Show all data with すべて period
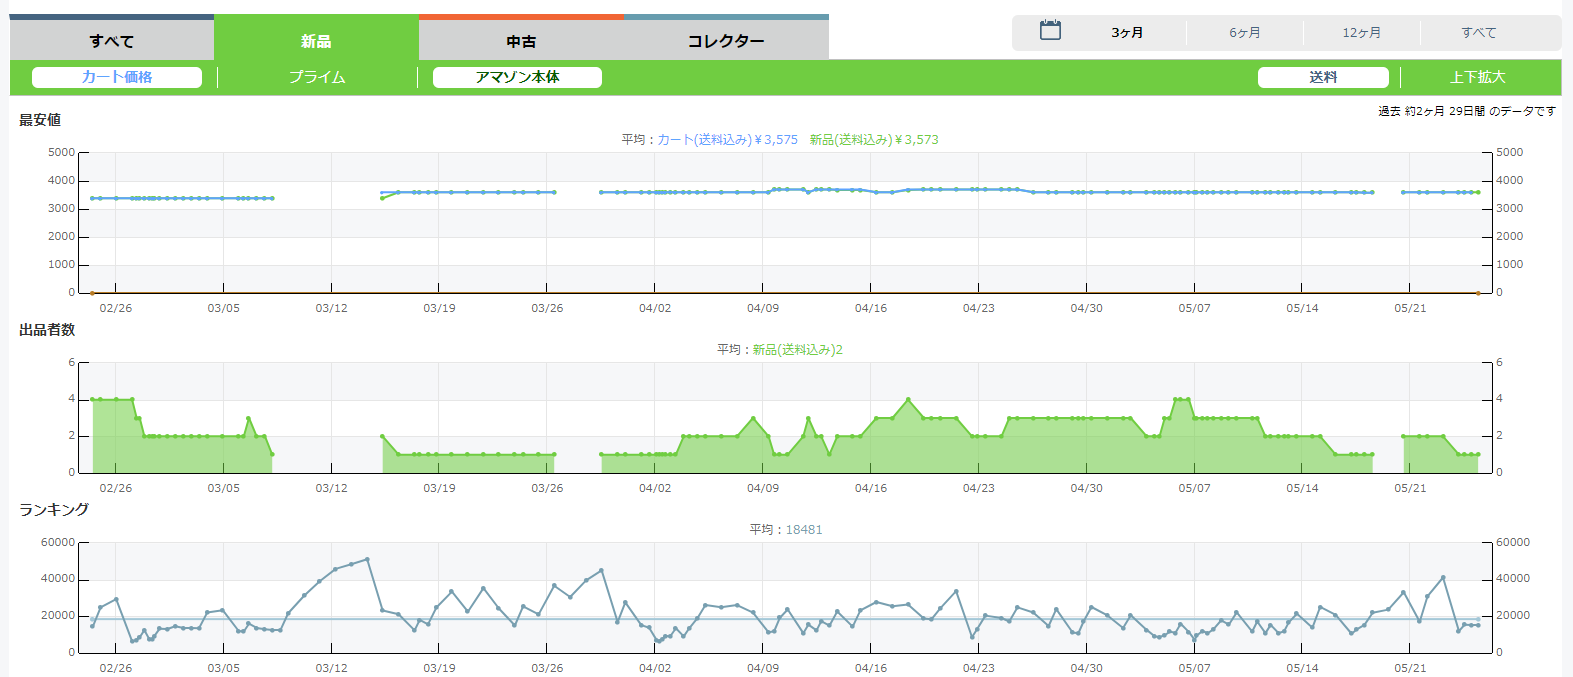Viewport: 1573px width, 677px height. click(x=1479, y=33)
